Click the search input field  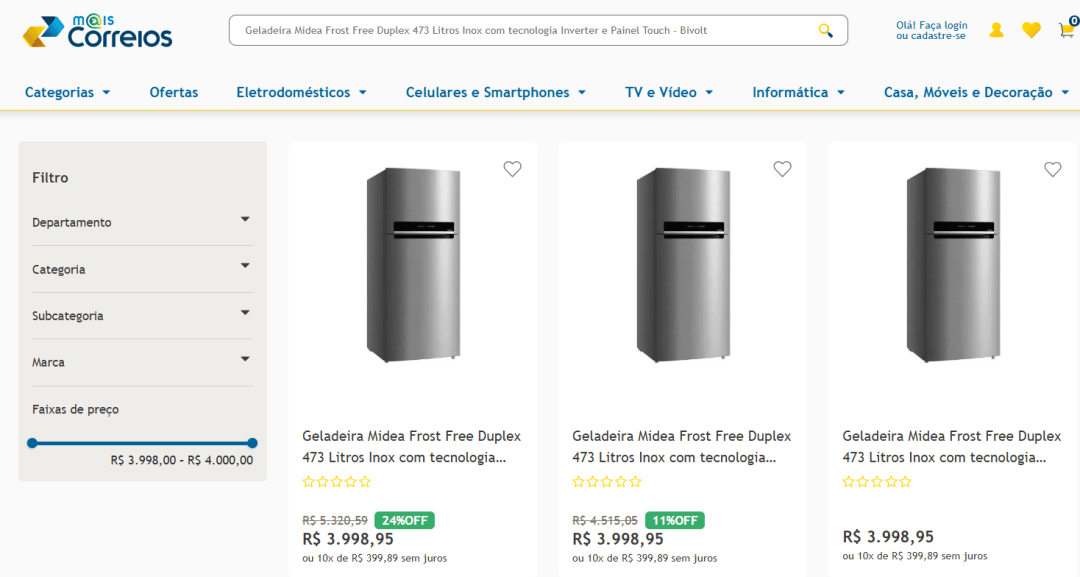pyautogui.click(x=520, y=31)
